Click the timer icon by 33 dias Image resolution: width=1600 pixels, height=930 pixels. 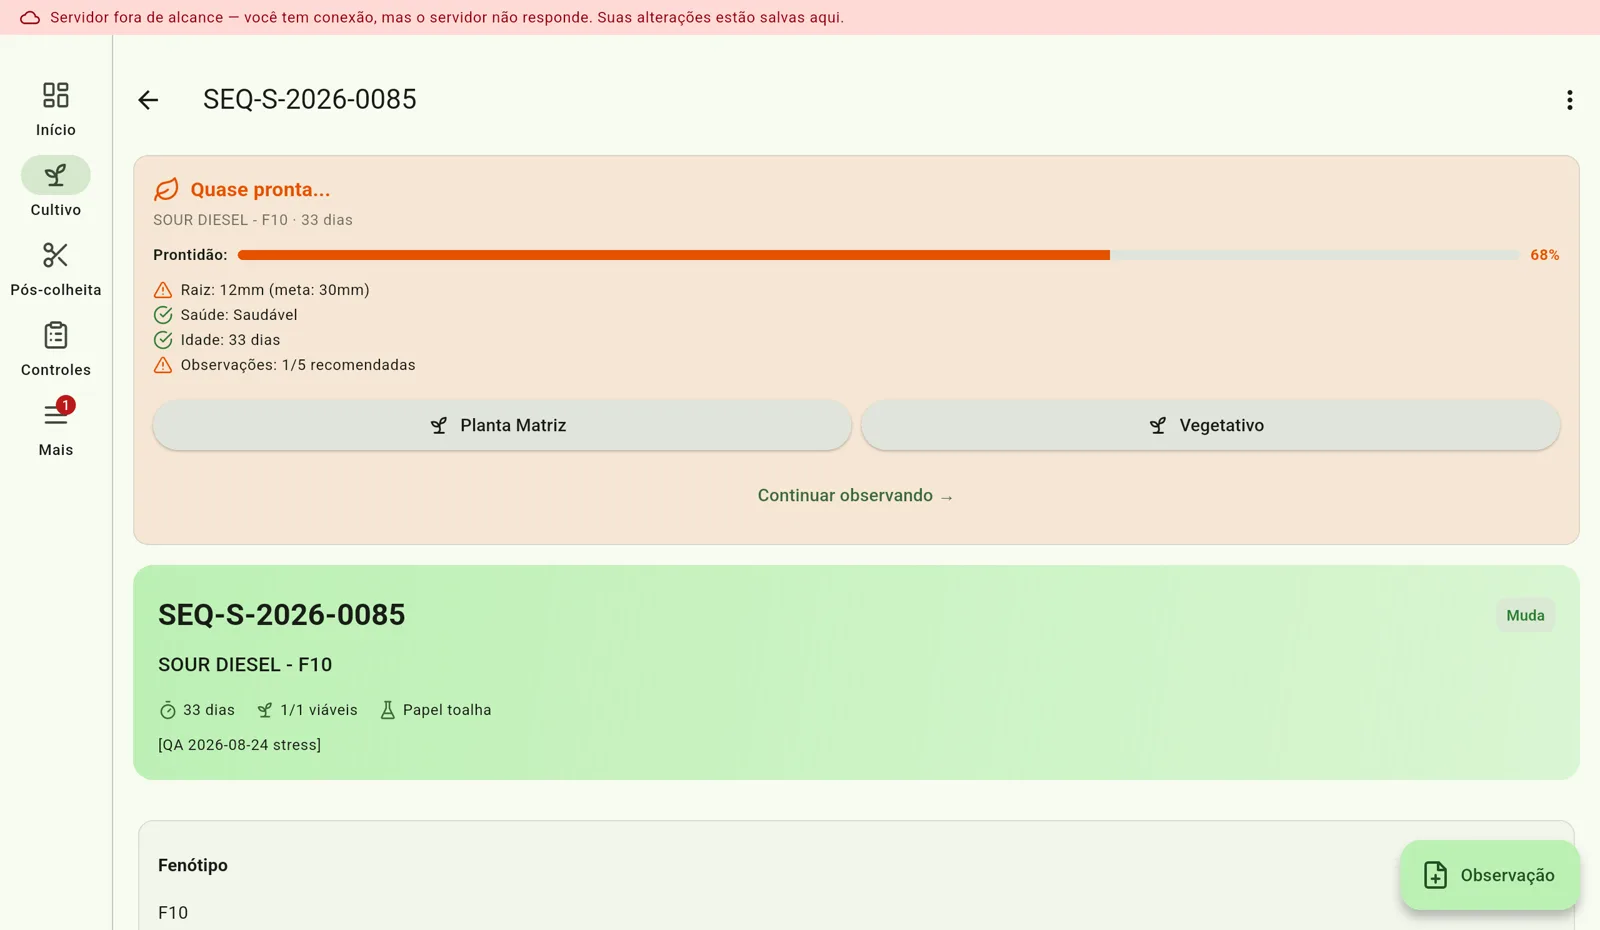167,710
